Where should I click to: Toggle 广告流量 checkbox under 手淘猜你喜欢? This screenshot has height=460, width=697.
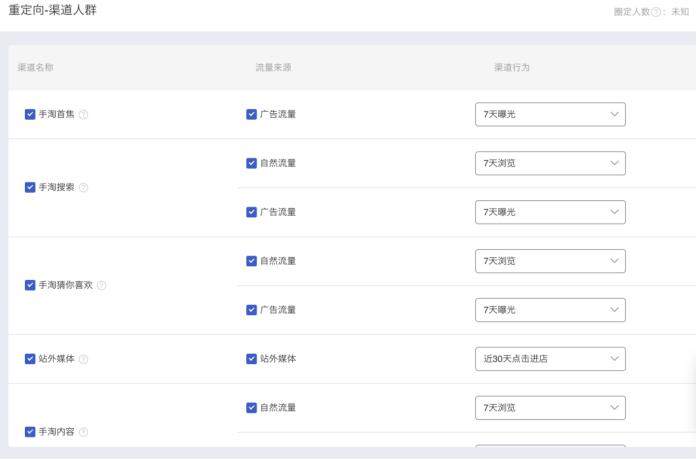[x=251, y=310]
